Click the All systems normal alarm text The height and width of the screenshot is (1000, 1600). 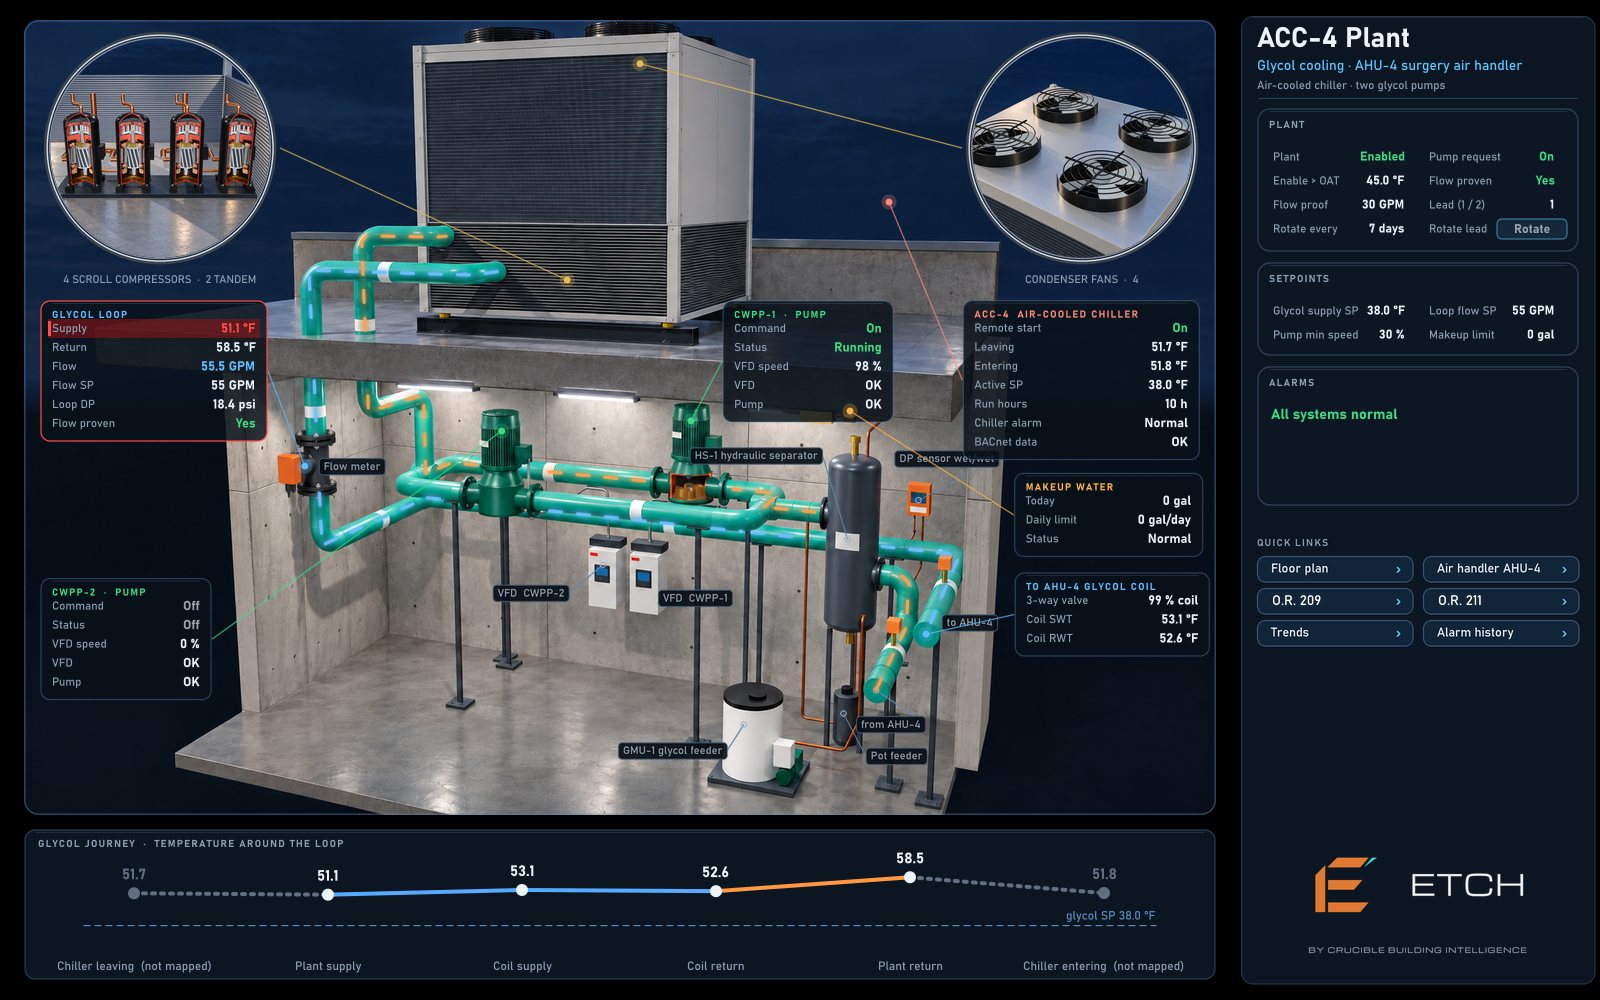coord(1334,415)
